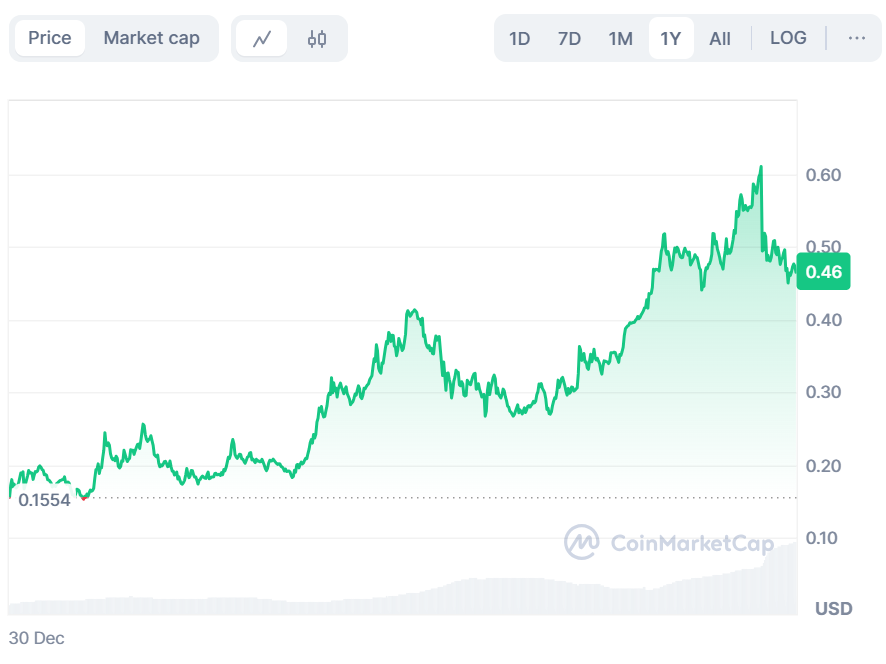Click the CoinMarketCap logo watermark
Viewport: 886px width, 664px height.
tap(581, 542)
